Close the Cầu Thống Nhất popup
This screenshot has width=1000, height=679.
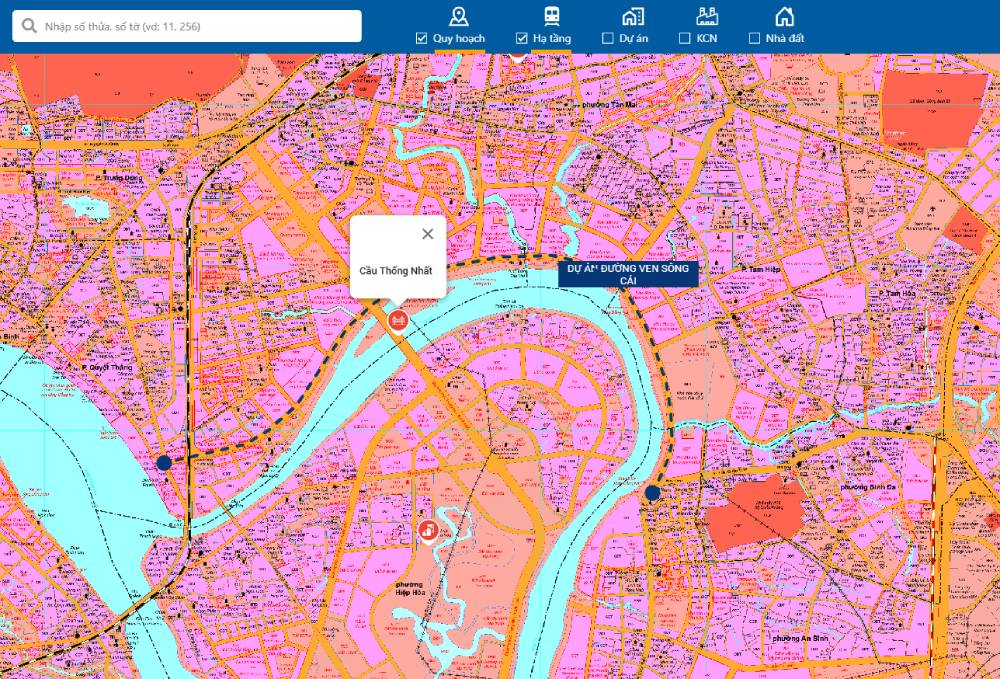click(x=428, y=234)
